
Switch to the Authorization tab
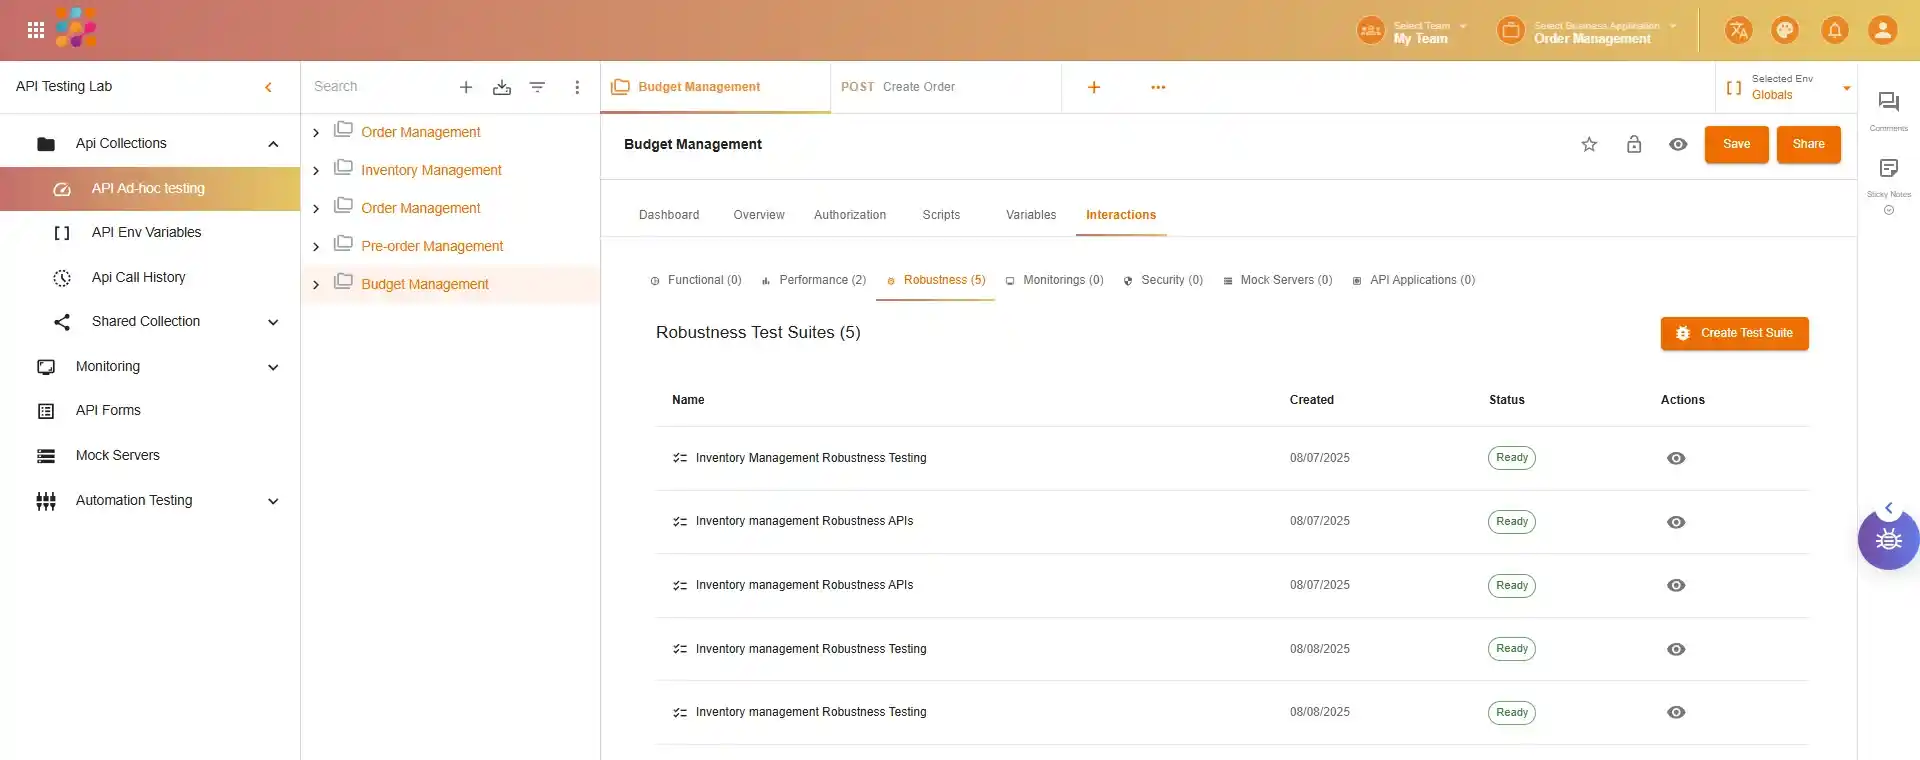849,215
